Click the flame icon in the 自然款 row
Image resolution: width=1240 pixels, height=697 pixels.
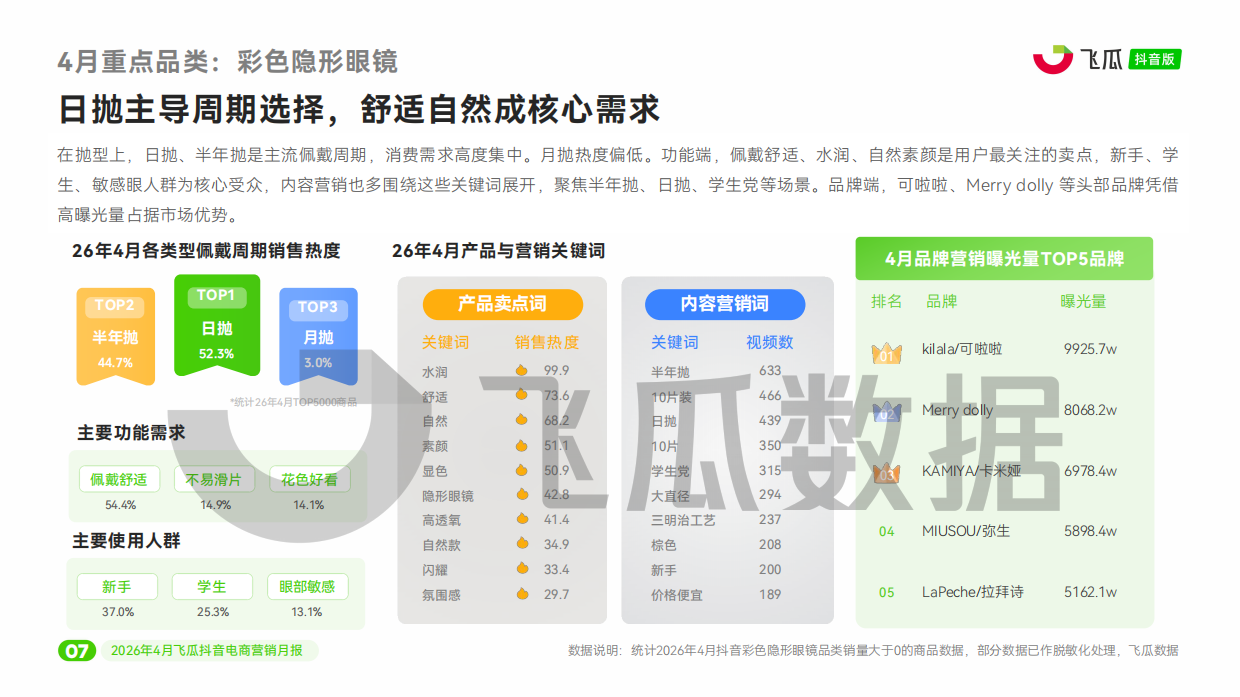tap(521, 544)
